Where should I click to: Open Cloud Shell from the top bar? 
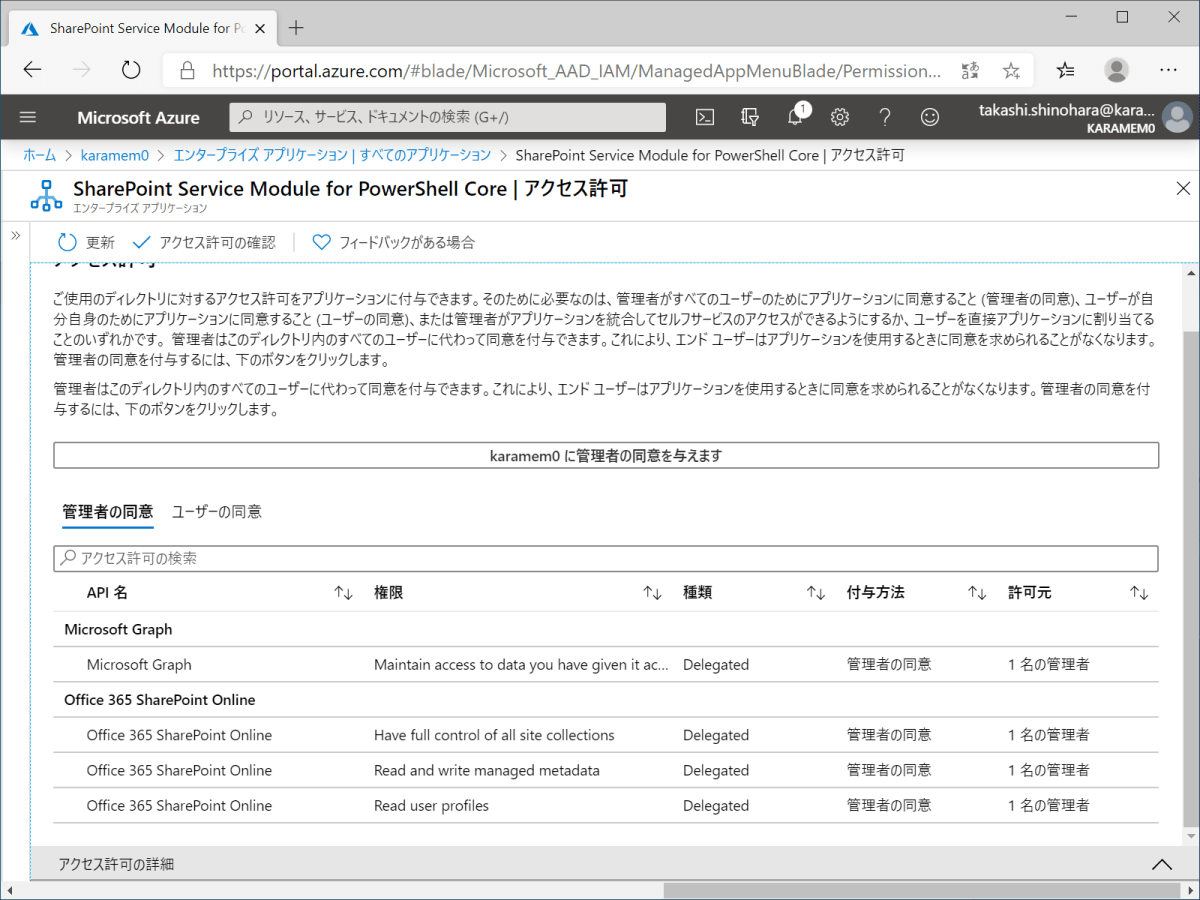705,117
